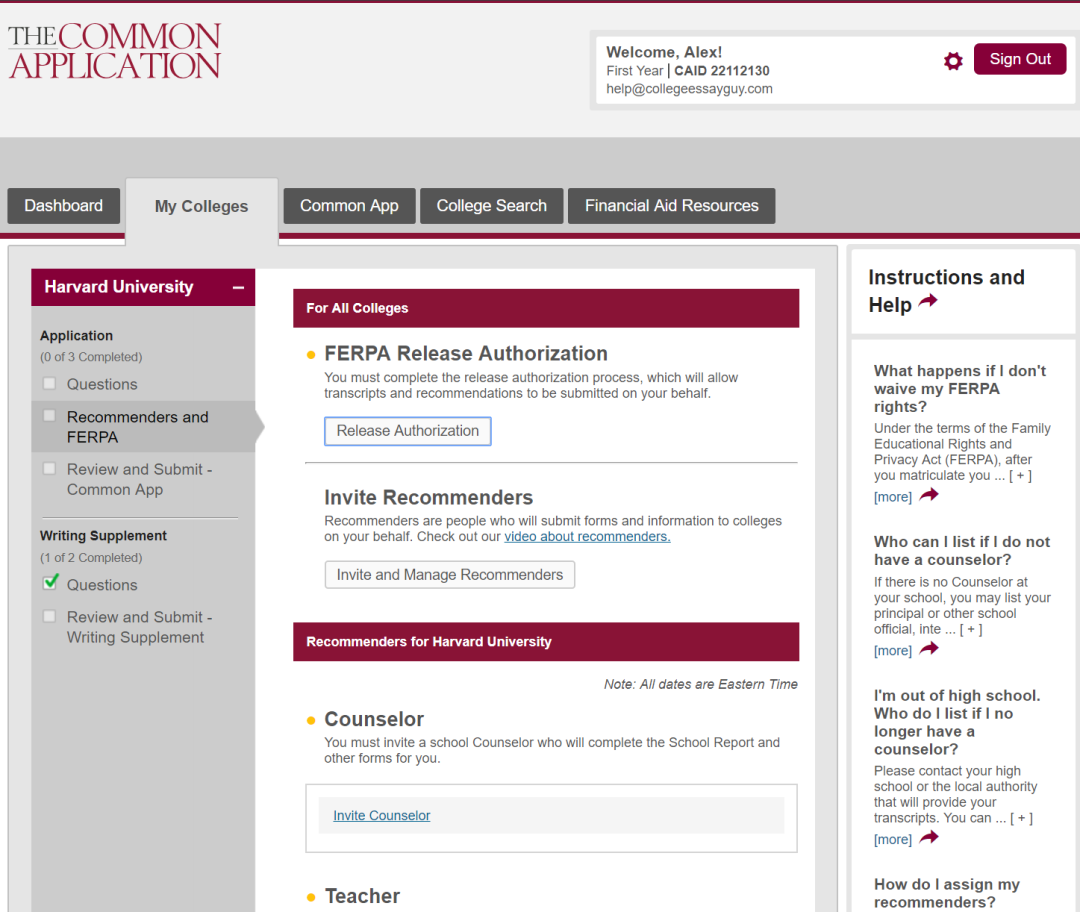1080x912 pixels.
Task: Toggle Application Questions checkbox
Action: [x=50, y=383]
